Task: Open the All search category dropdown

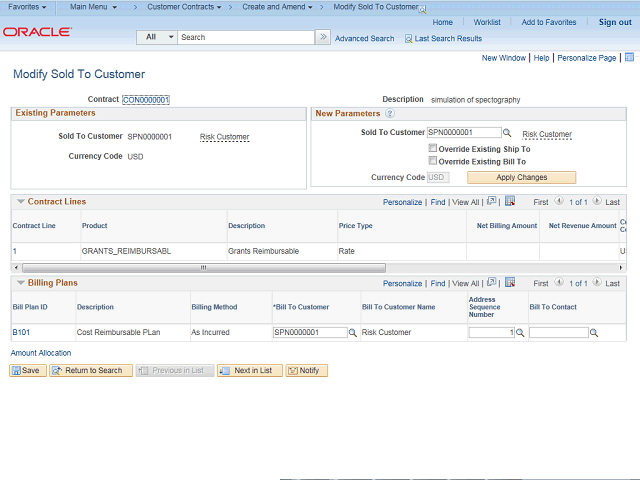Action: pos(157,37)
